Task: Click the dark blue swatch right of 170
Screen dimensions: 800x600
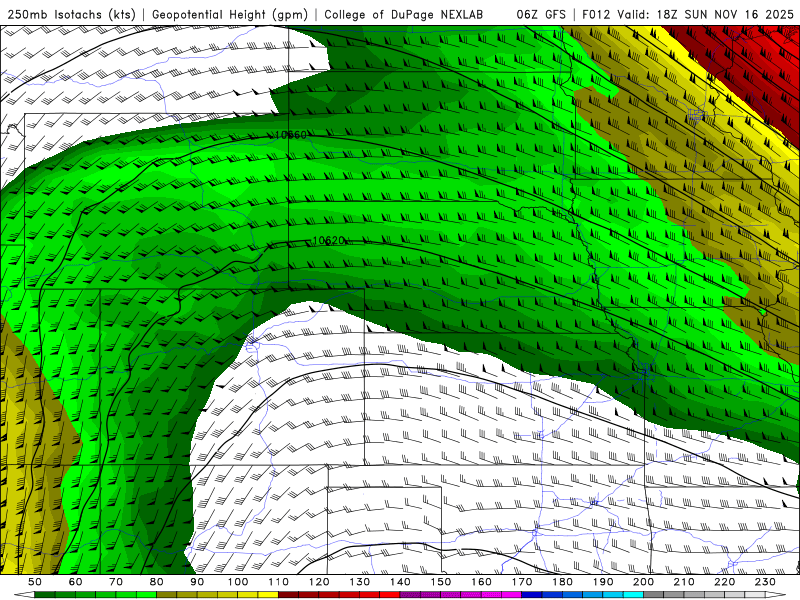Action: click(x=532, y=595)
